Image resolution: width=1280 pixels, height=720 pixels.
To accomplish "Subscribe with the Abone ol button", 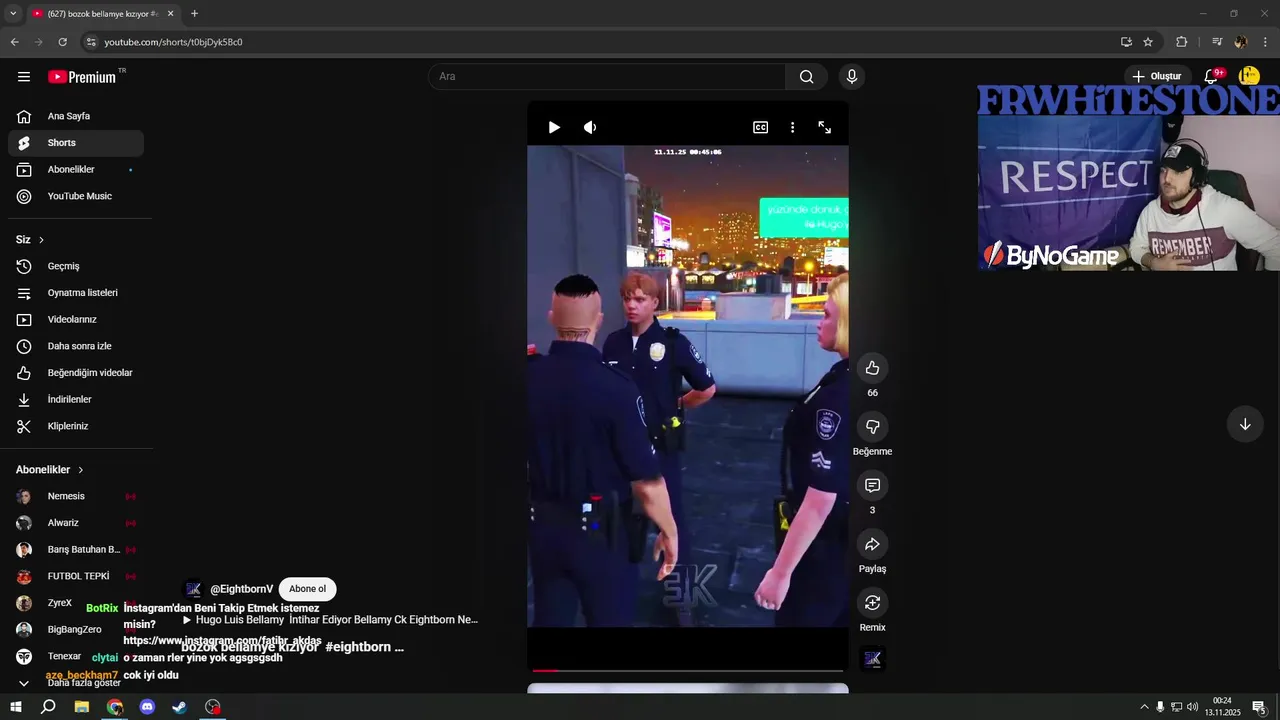I will (x=307, y=589).
